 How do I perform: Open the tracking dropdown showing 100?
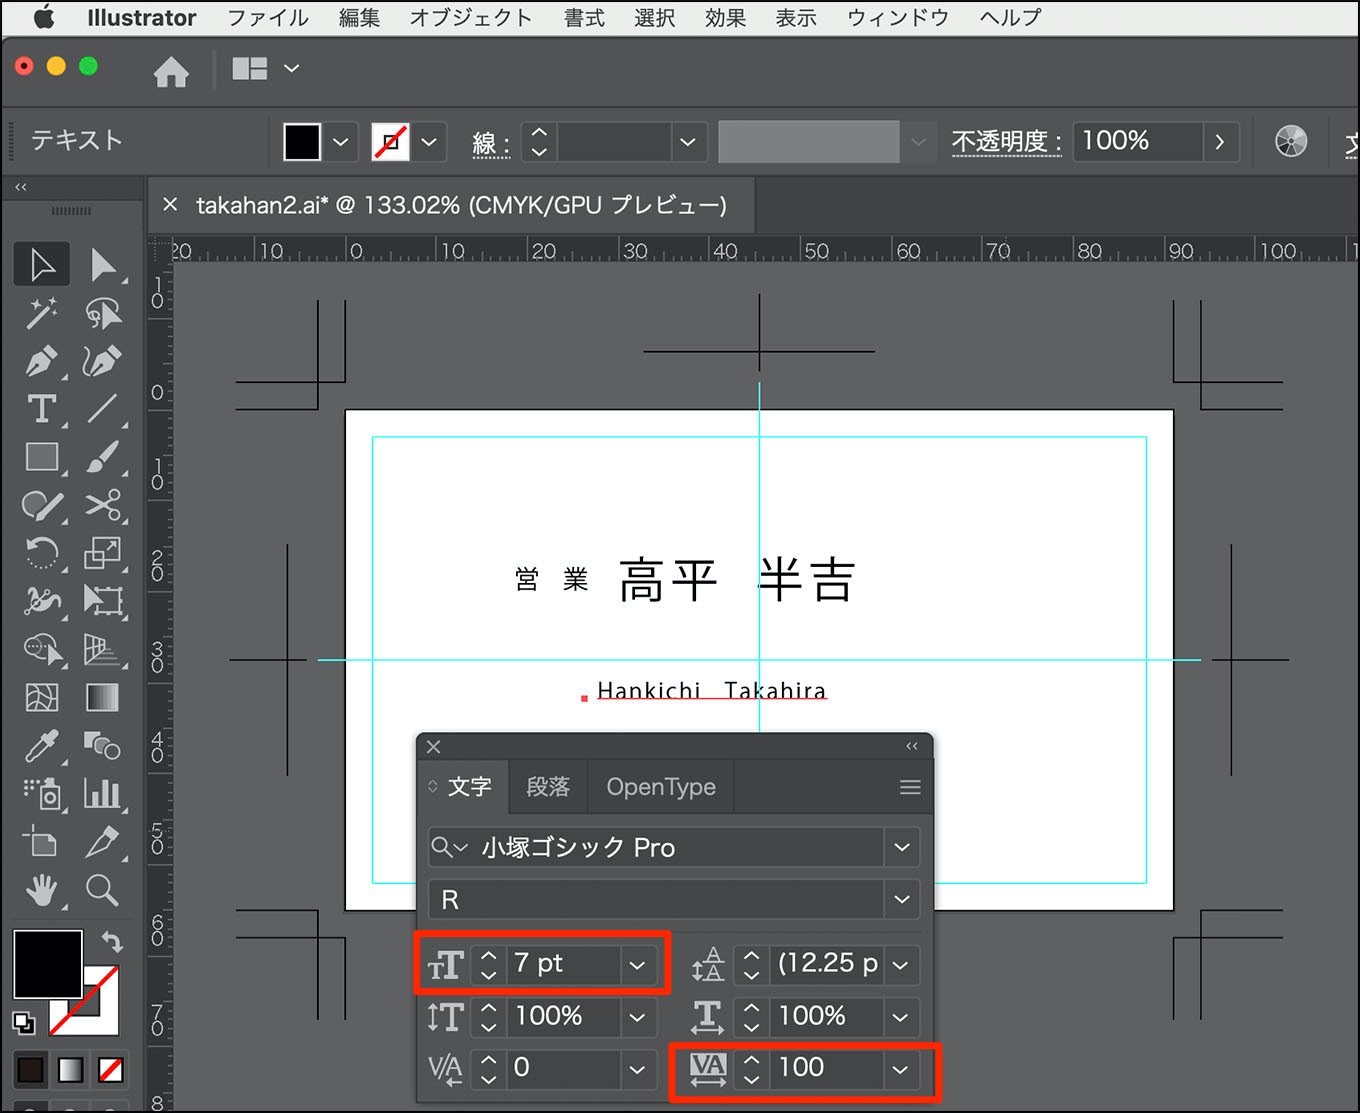pyautogui.click(x=900, y=1069)
